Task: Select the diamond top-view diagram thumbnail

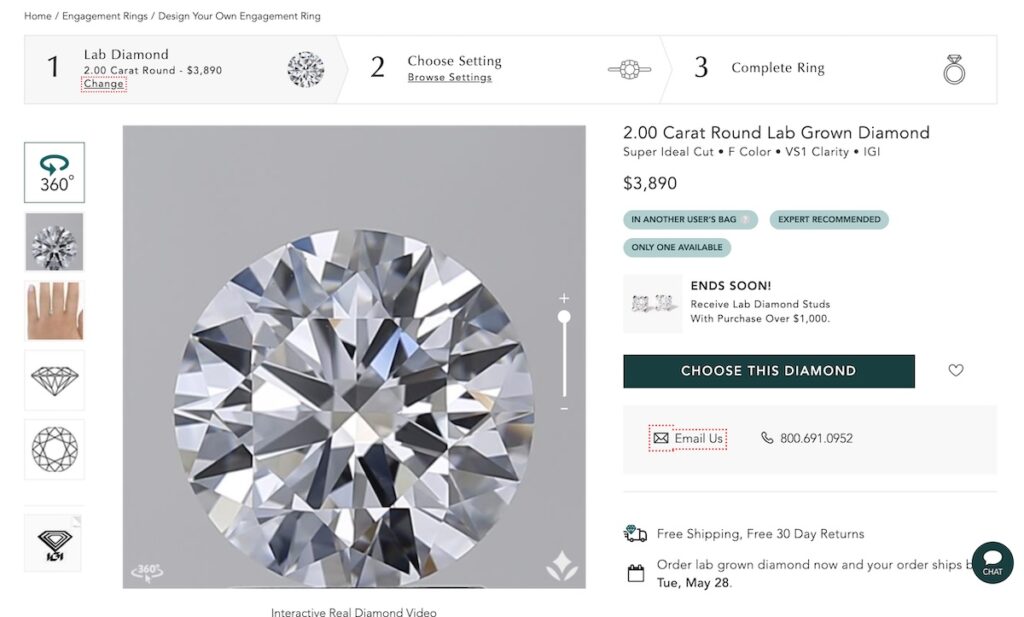Action: pyautogui.click(x=54, y=450)
